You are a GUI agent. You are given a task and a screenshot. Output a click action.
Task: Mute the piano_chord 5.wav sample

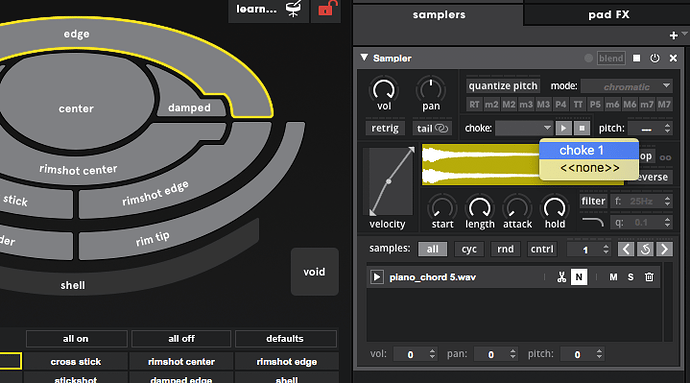pos(613,277)
